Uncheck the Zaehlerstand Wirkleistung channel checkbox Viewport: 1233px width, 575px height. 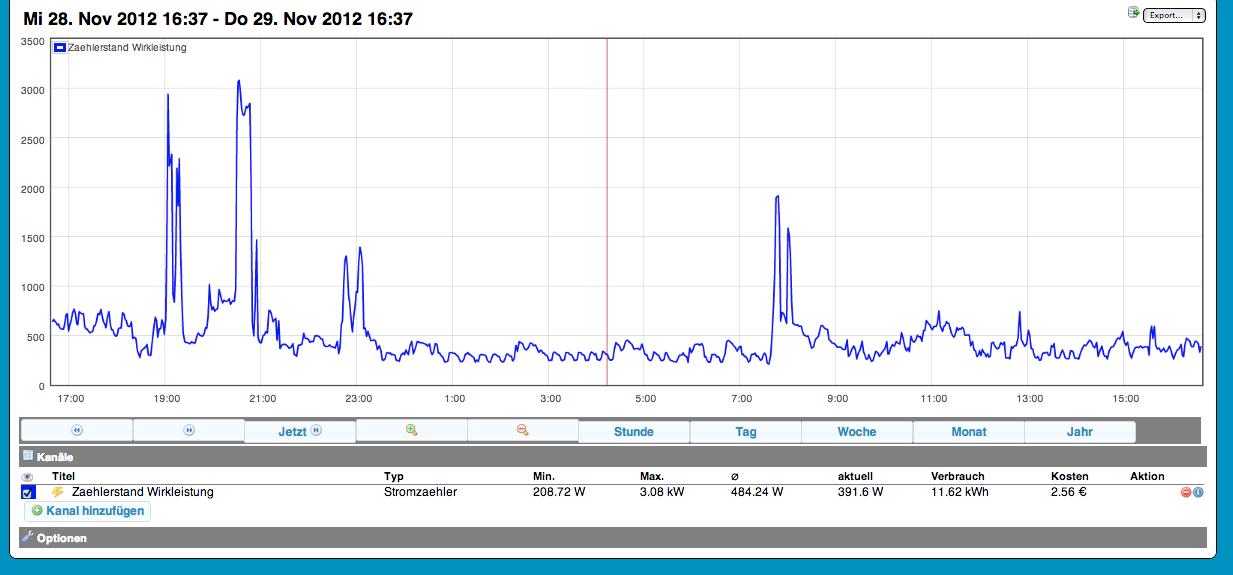pos(28,492)
